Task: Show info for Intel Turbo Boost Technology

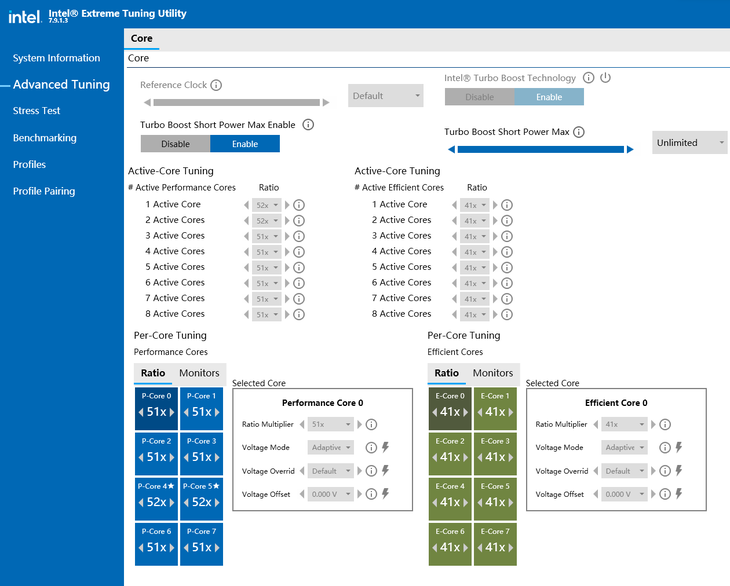Action: click(x=588, y=78)
